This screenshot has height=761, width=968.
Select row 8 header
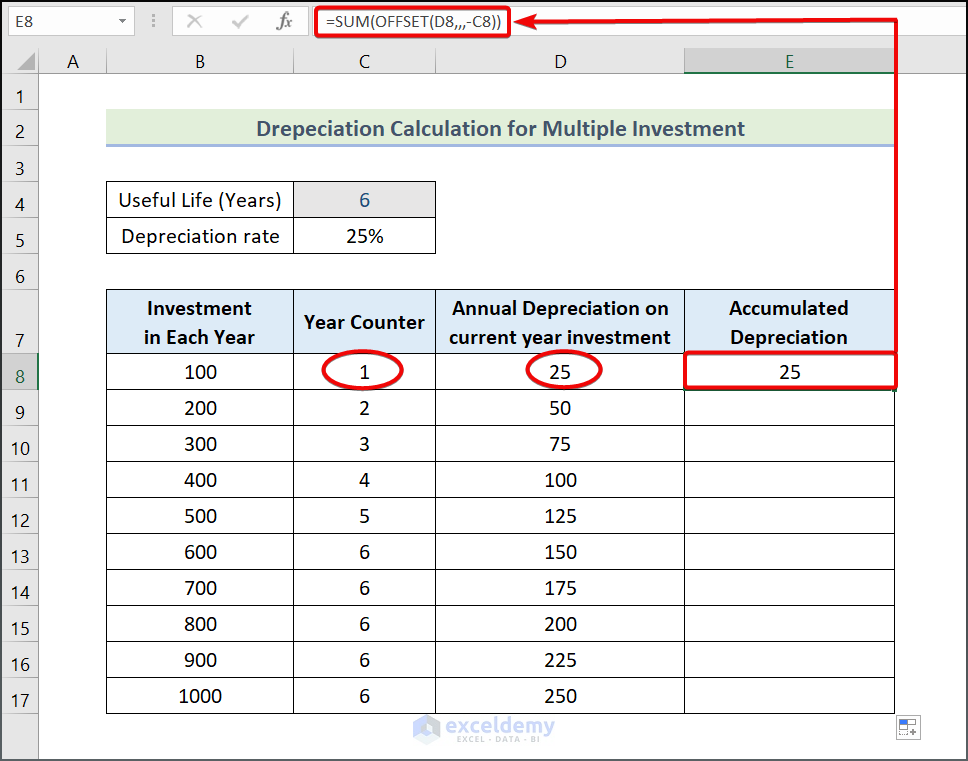pyautogui.click(x=20, y=376)
